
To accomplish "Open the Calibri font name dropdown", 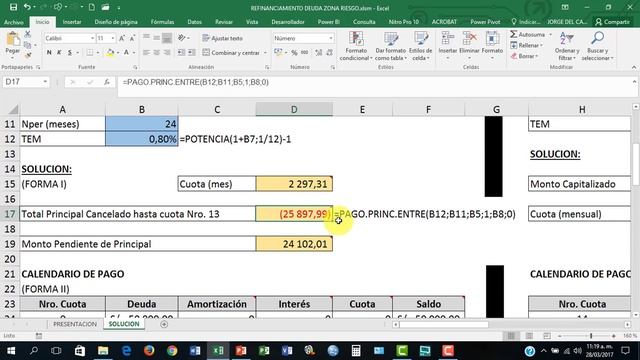I will pyautogui.click(x=92, y=38).
